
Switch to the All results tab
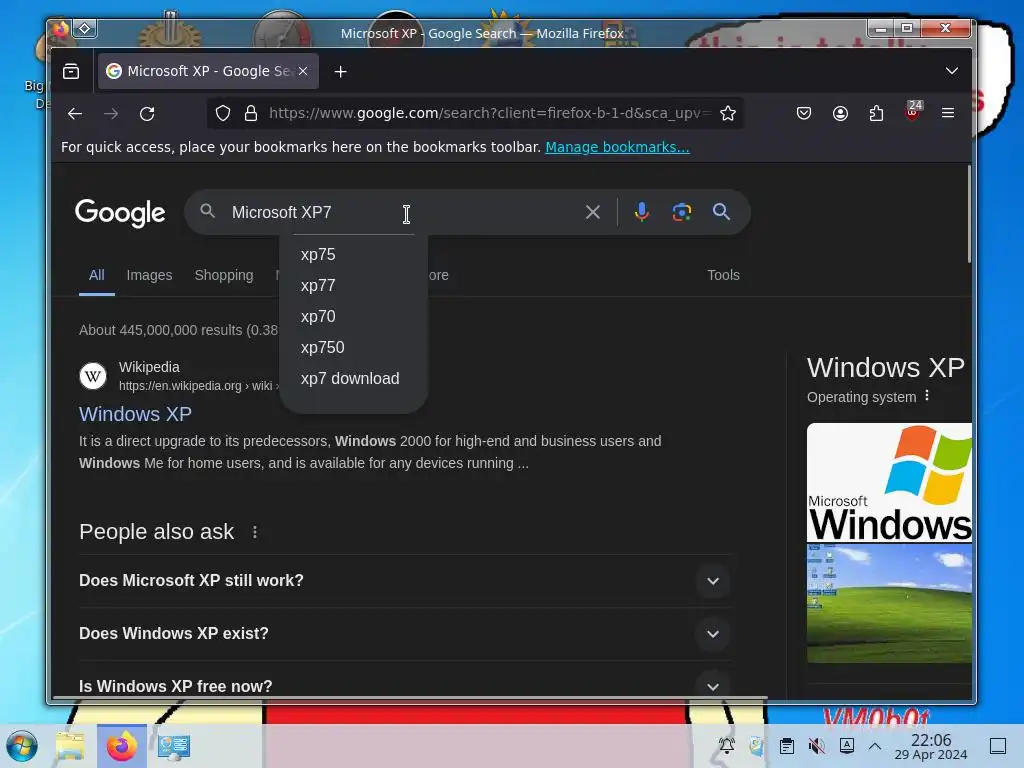click(x=97, y=275)
